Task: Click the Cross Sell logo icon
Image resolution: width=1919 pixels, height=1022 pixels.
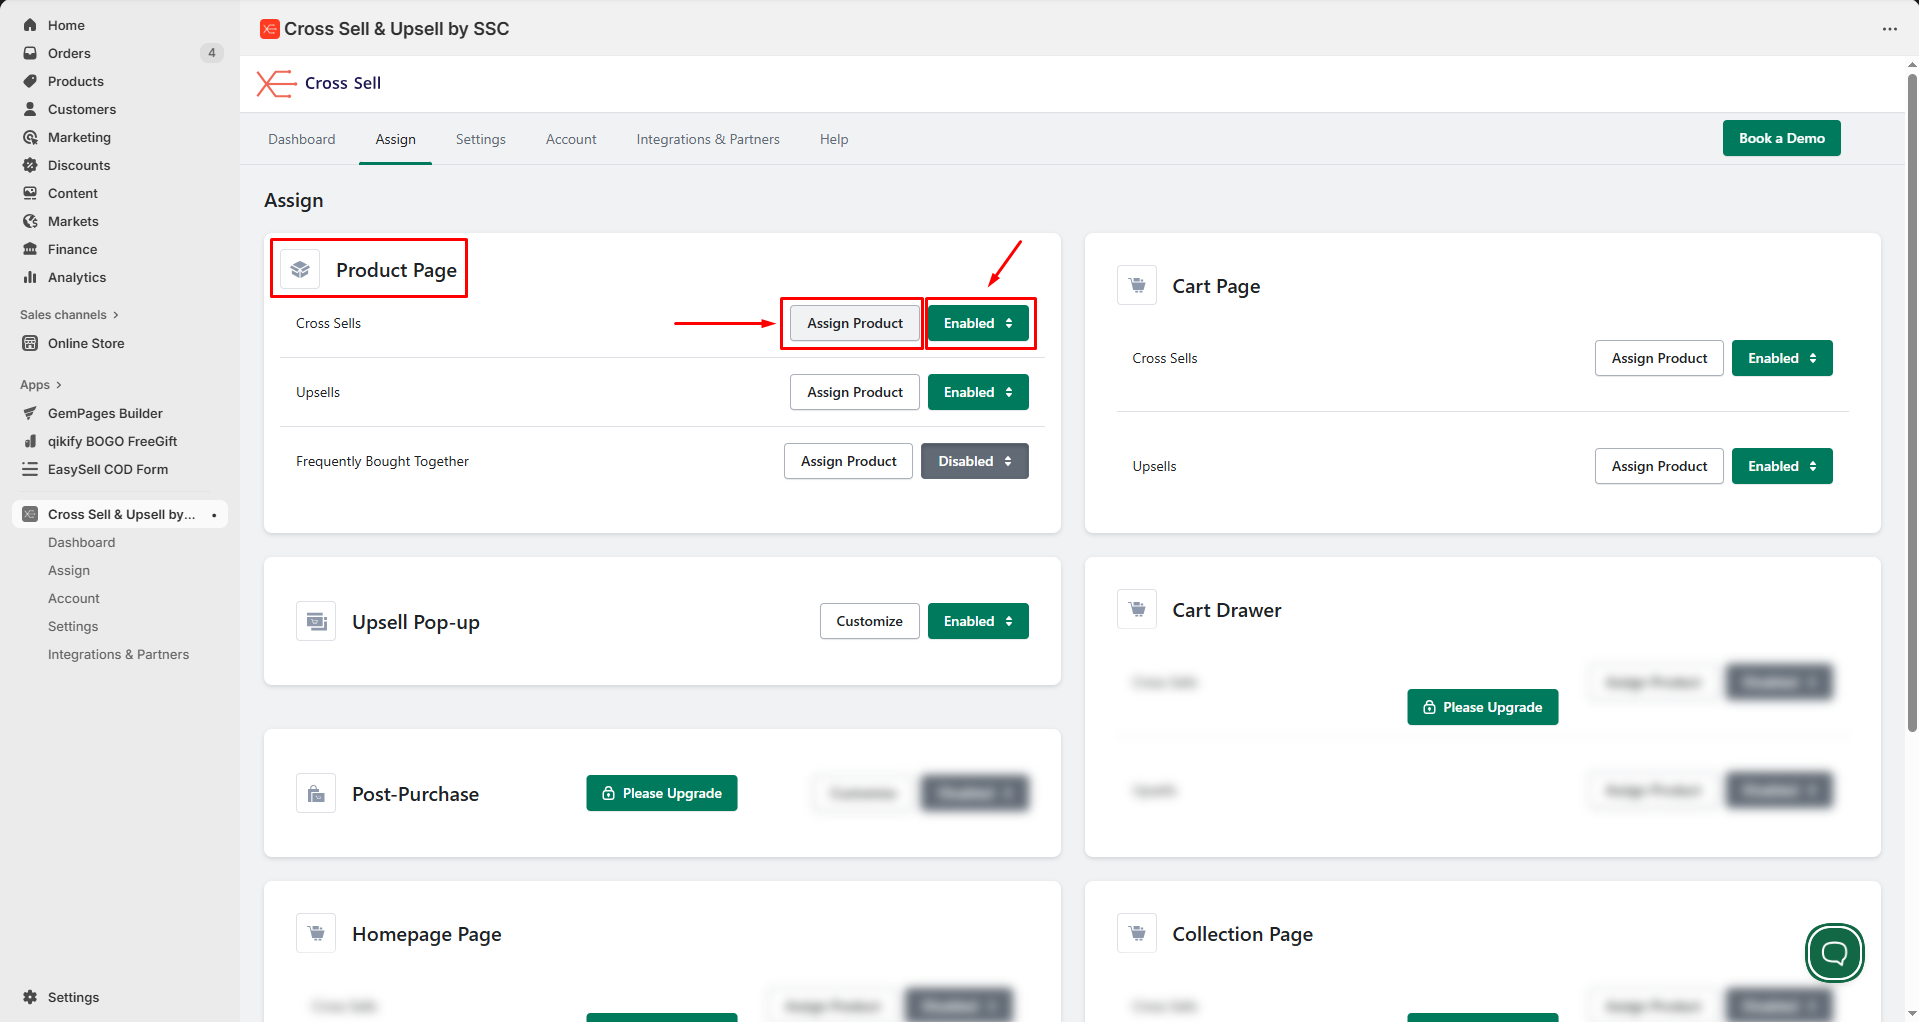Action: click(276, 83)
